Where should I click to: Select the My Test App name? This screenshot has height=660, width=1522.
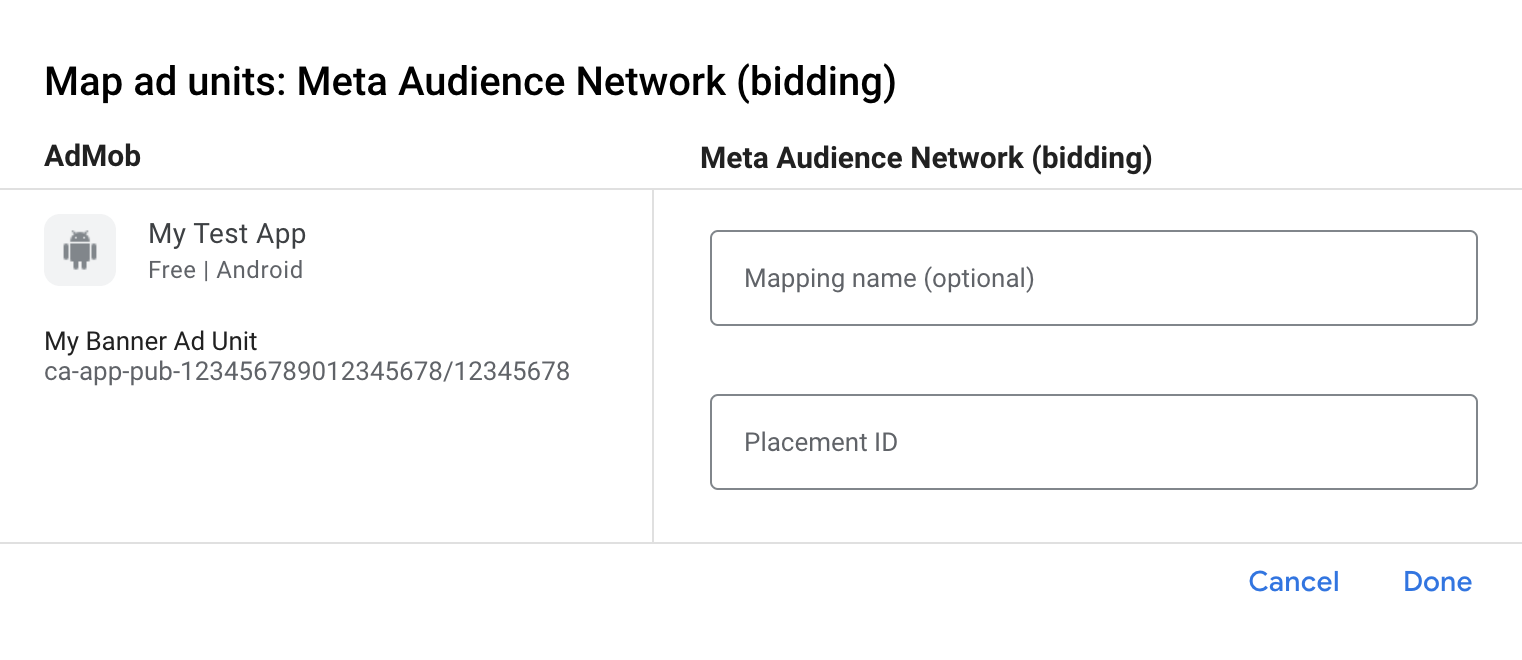point(227,234)
